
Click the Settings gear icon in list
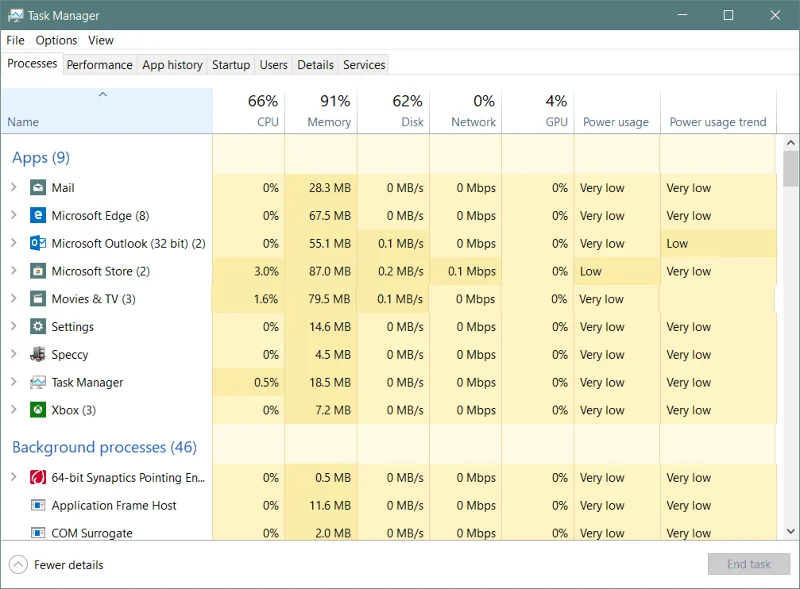[x=38, y=327]
